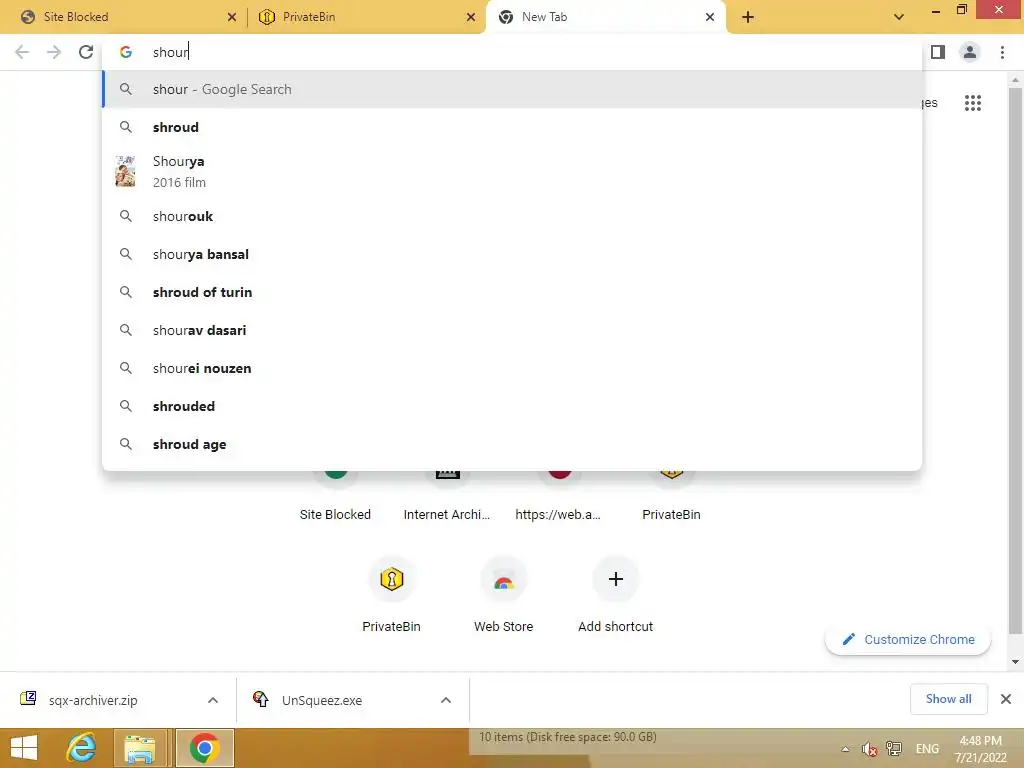The height and width of the screenshot is (768, 1024).
Task: Launch Internet Explorer from taskbar
Action: point(82,748)
